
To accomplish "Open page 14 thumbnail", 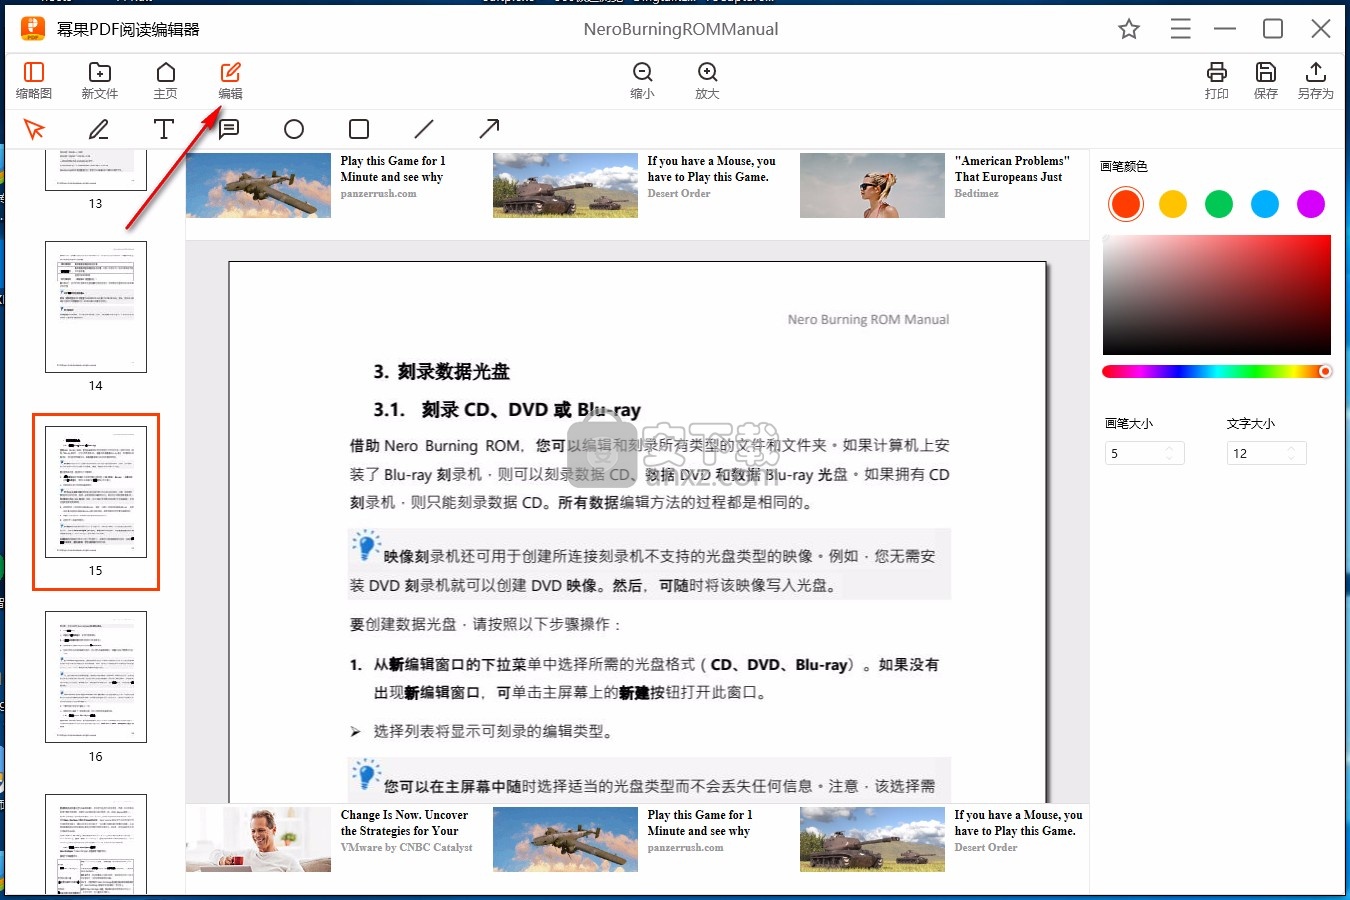I will pos(96,307).
